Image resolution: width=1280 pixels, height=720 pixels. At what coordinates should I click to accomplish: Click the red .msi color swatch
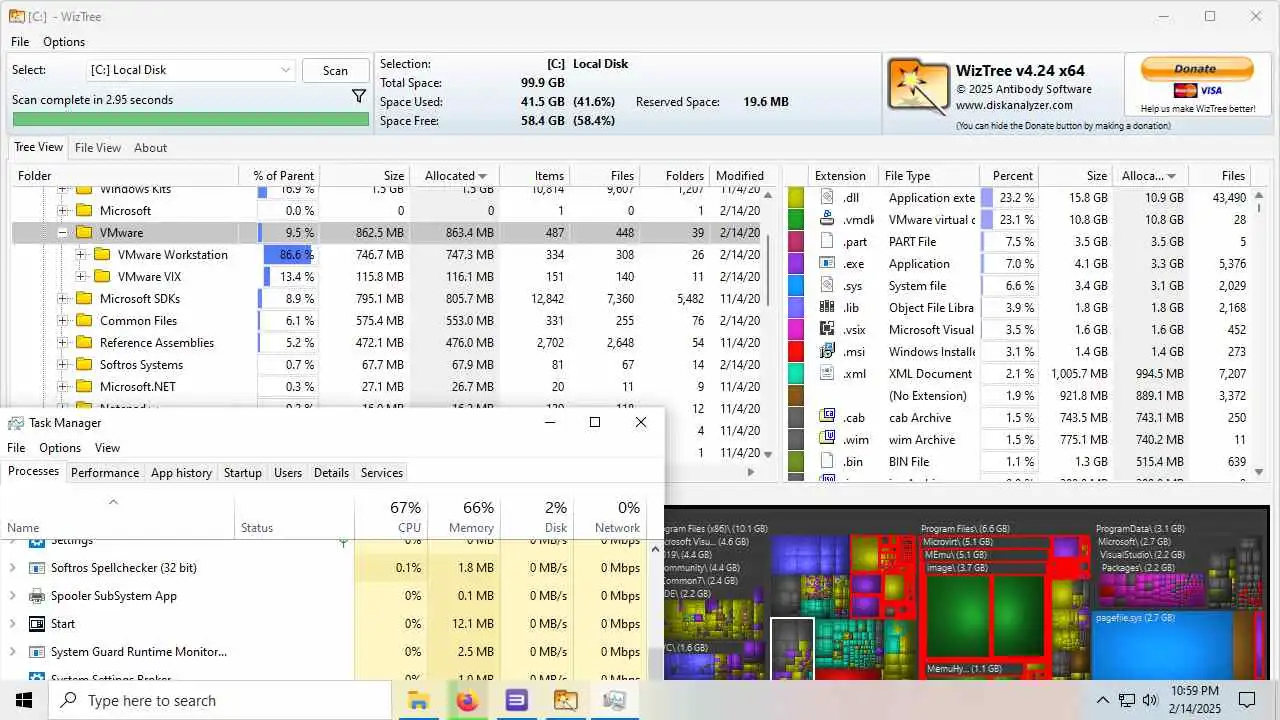coord(796,351)
